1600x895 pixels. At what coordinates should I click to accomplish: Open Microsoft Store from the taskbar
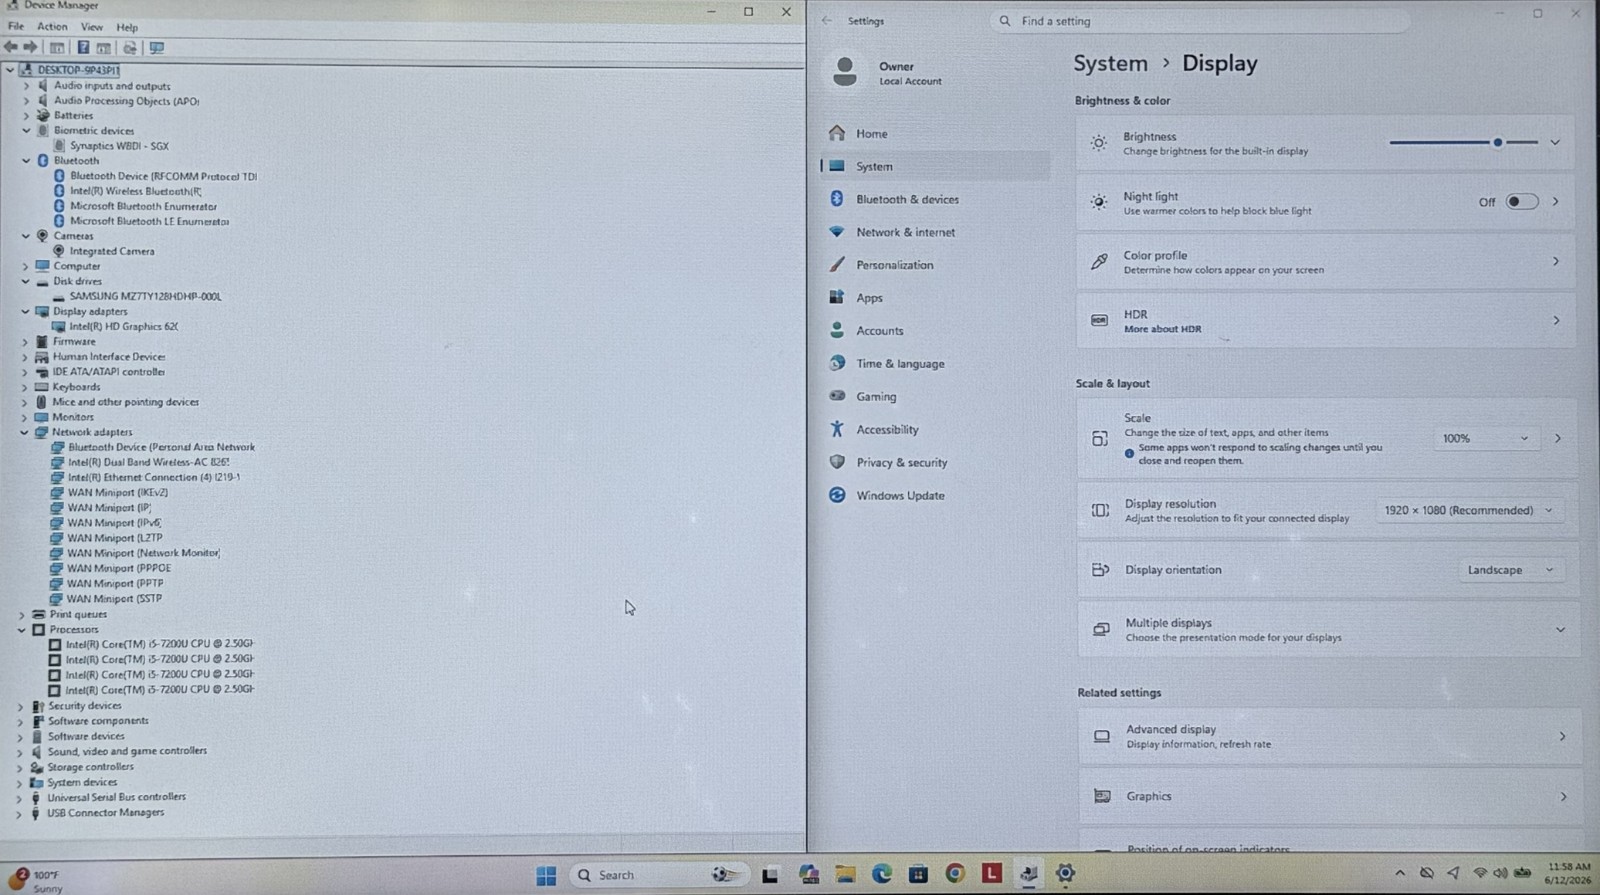(918, 875)
